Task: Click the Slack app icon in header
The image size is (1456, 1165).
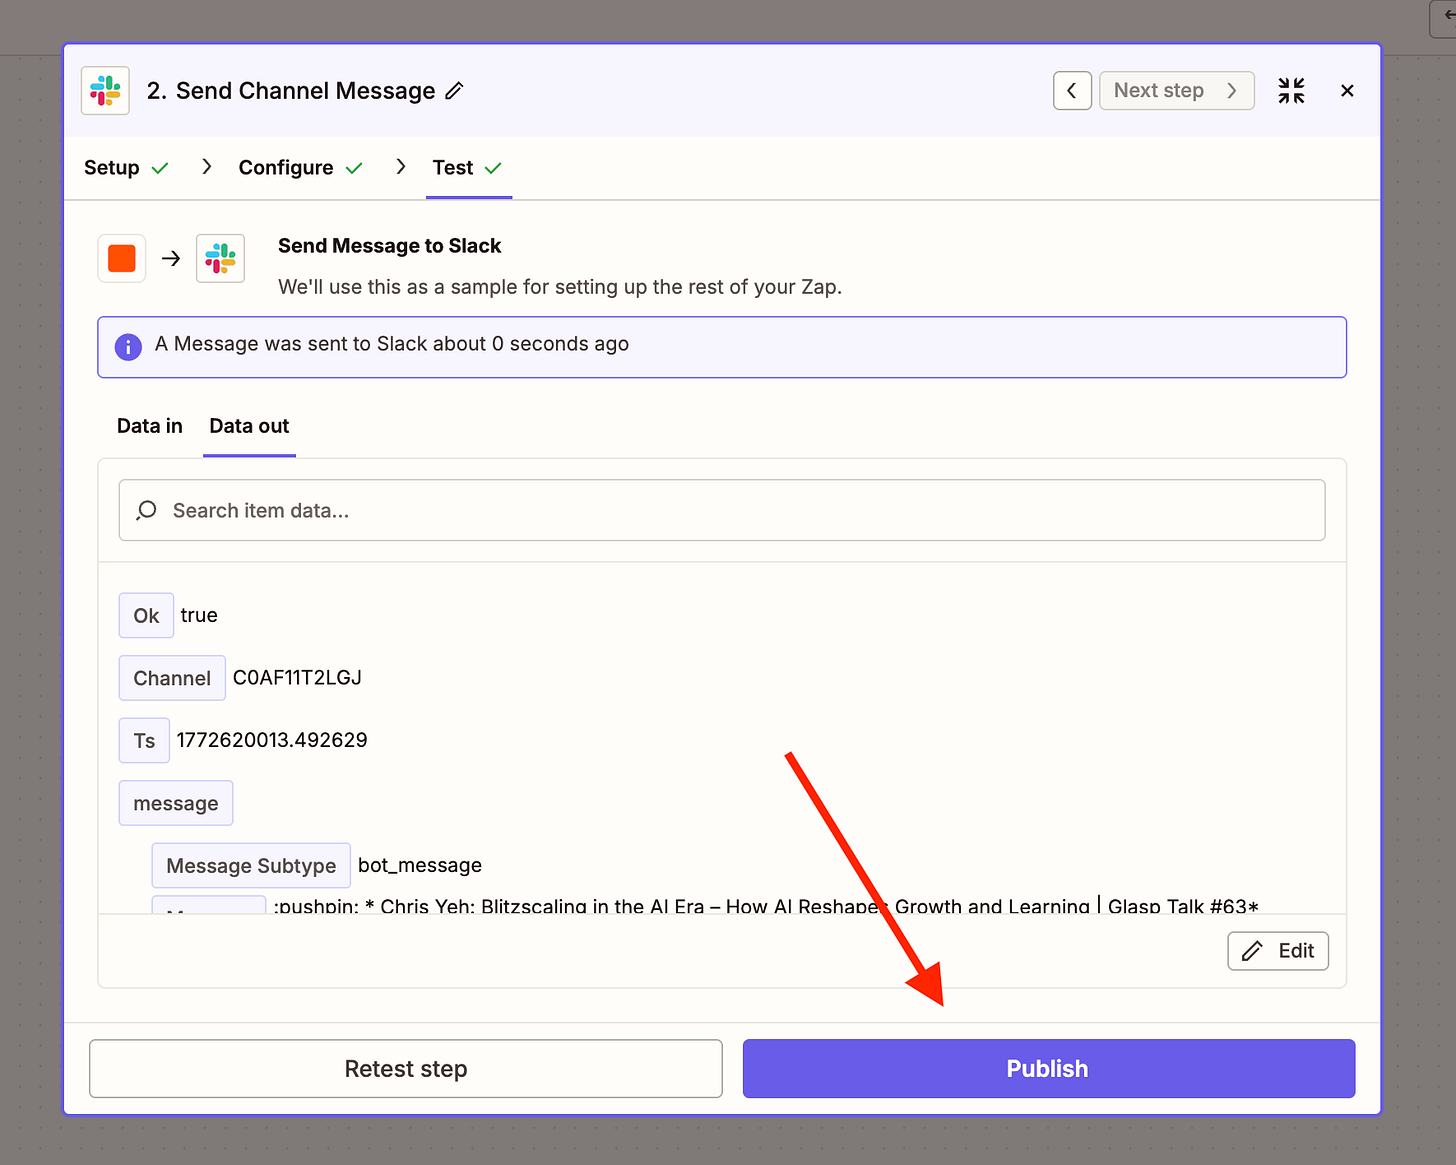Action: 105,91
